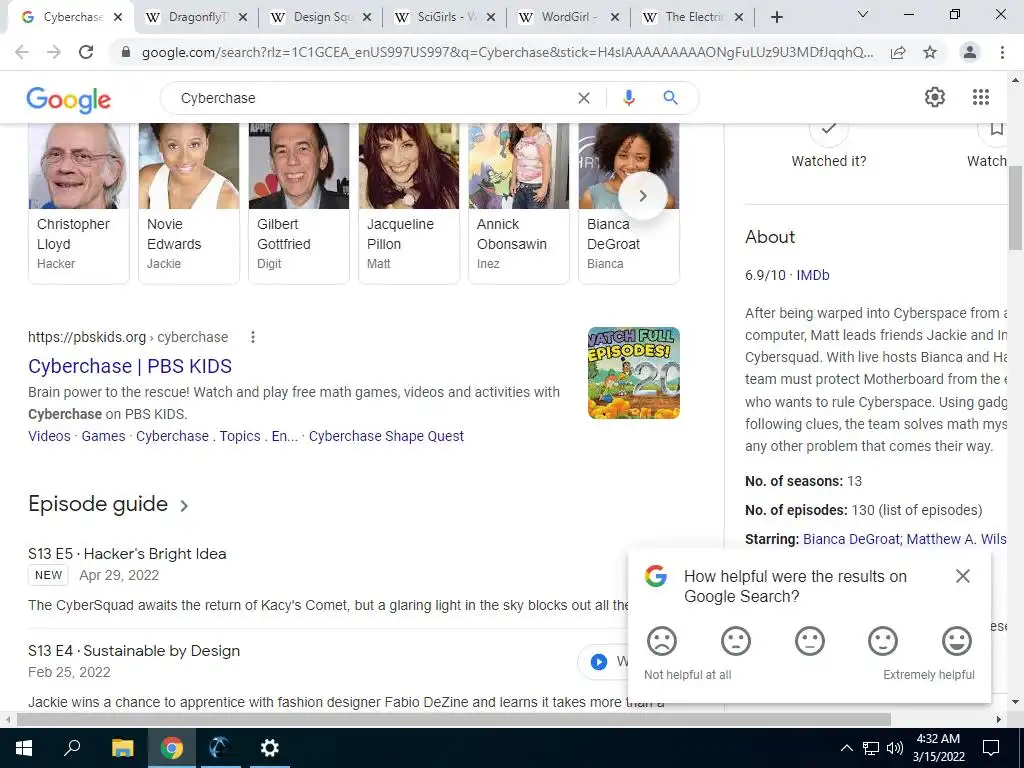
Task: Open Windows Start menu
Action: click(24, 748)
